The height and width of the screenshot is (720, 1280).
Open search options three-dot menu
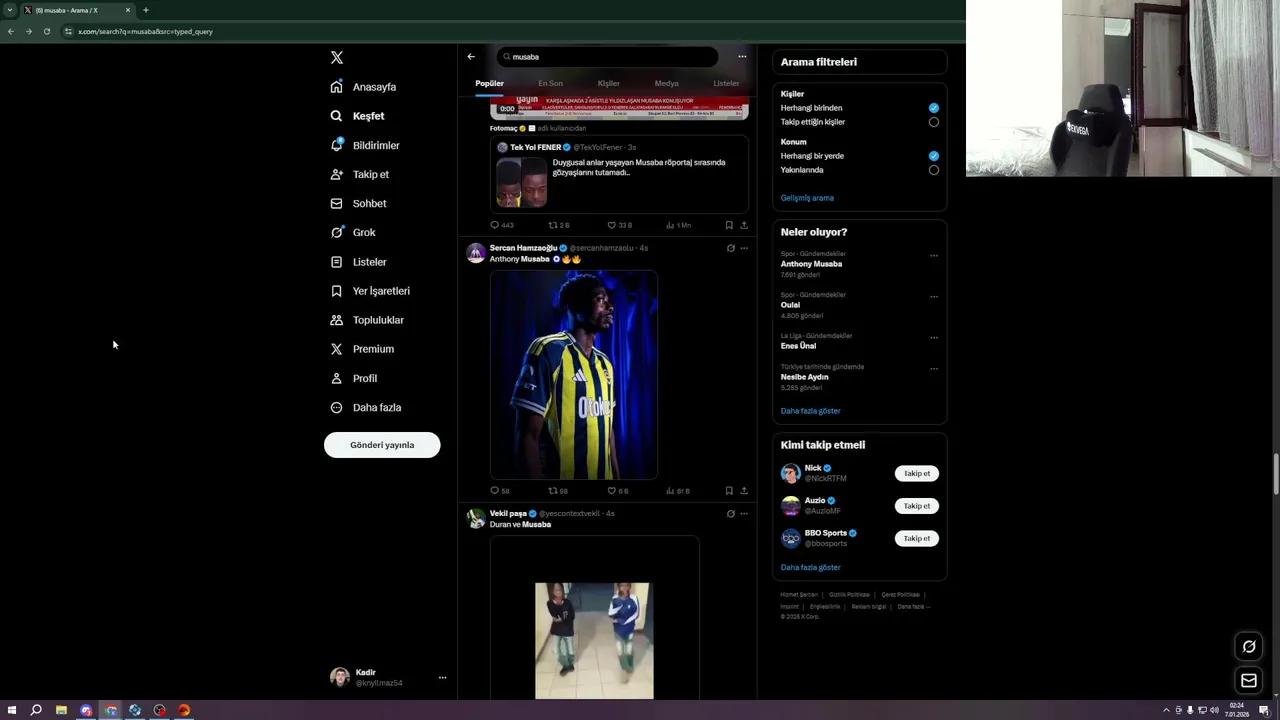tap(742, 57)
